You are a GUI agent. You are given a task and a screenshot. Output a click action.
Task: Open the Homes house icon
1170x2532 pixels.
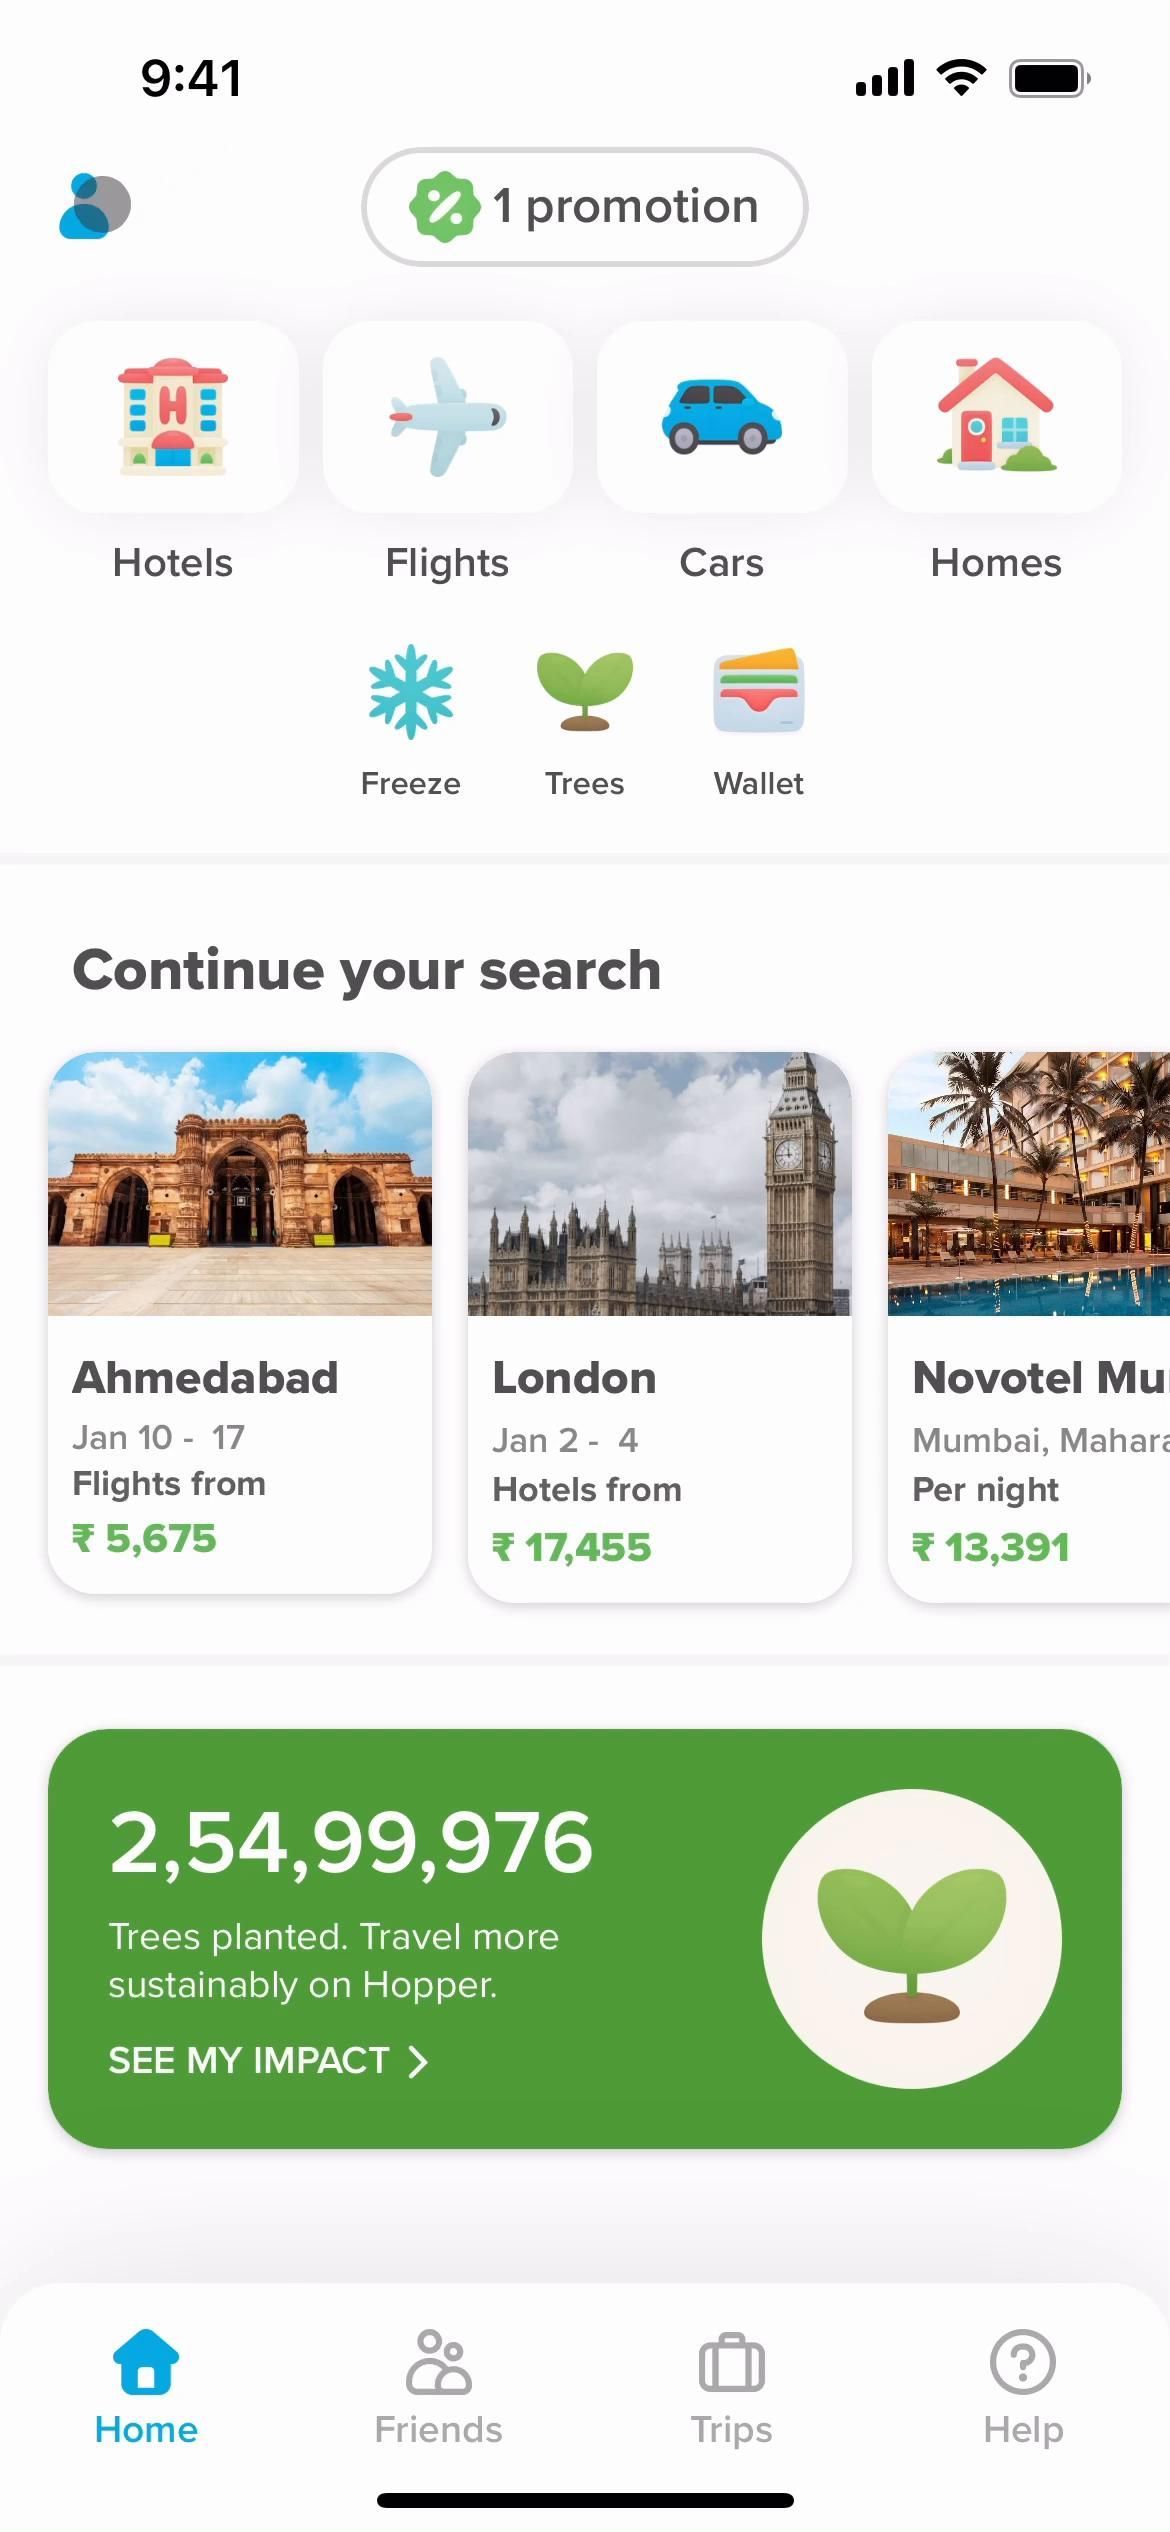(x=996, y=417)
